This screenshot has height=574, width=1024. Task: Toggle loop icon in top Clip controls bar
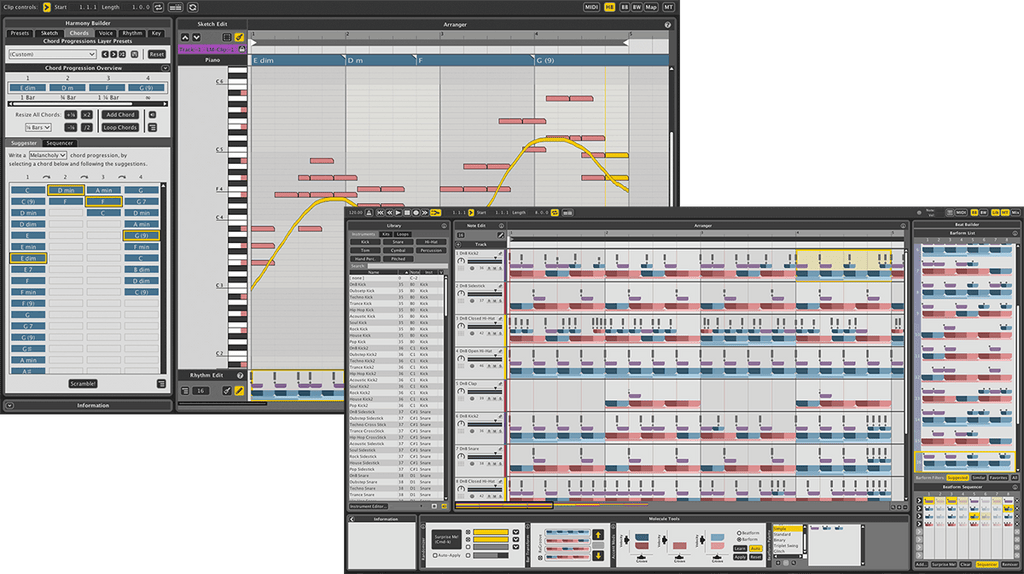tap(158, 7)
